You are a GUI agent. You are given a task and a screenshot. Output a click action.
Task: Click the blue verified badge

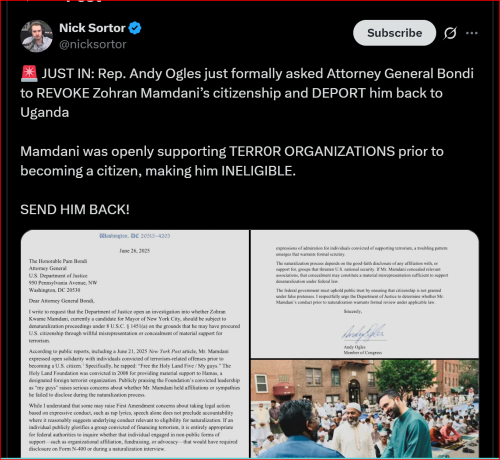135,28
